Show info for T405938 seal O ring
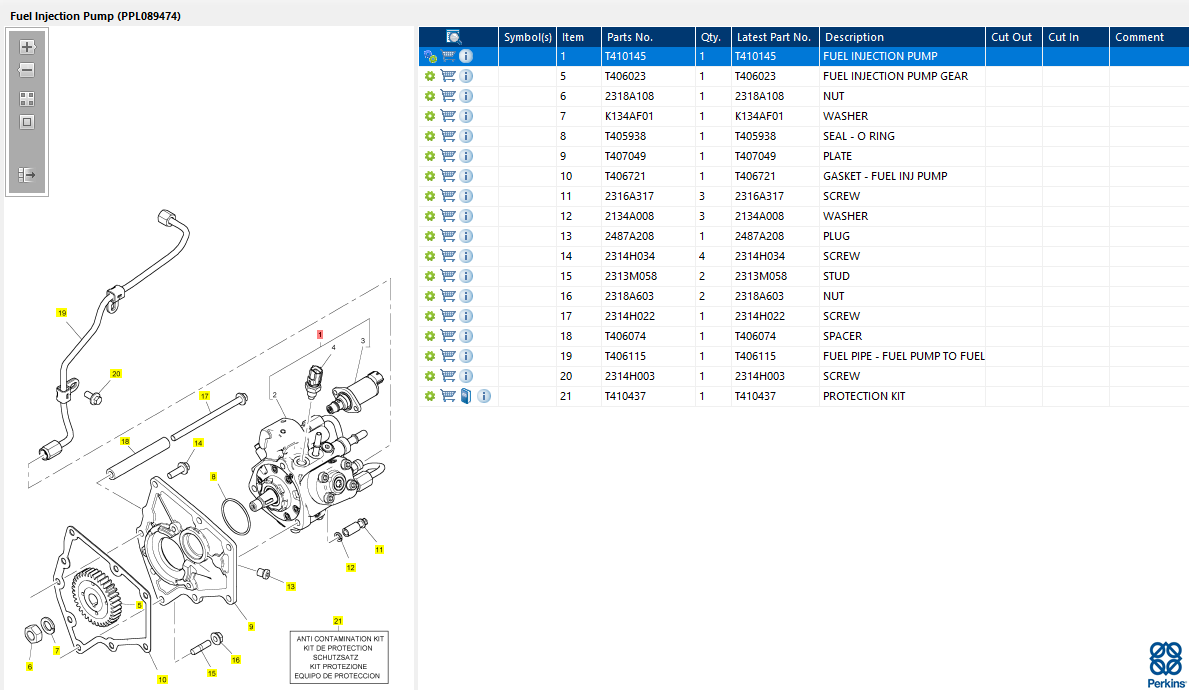 (466, 136)
